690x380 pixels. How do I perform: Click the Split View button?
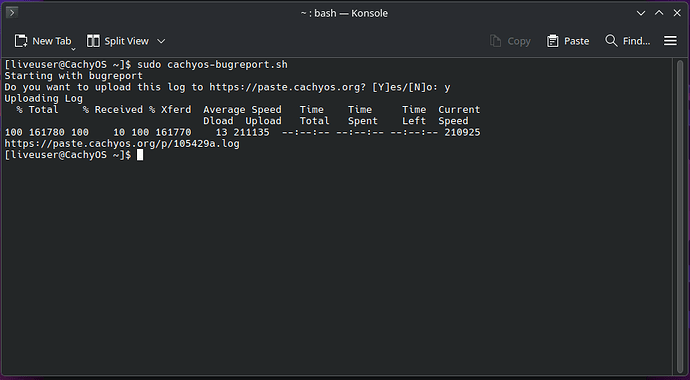(117, 41)
